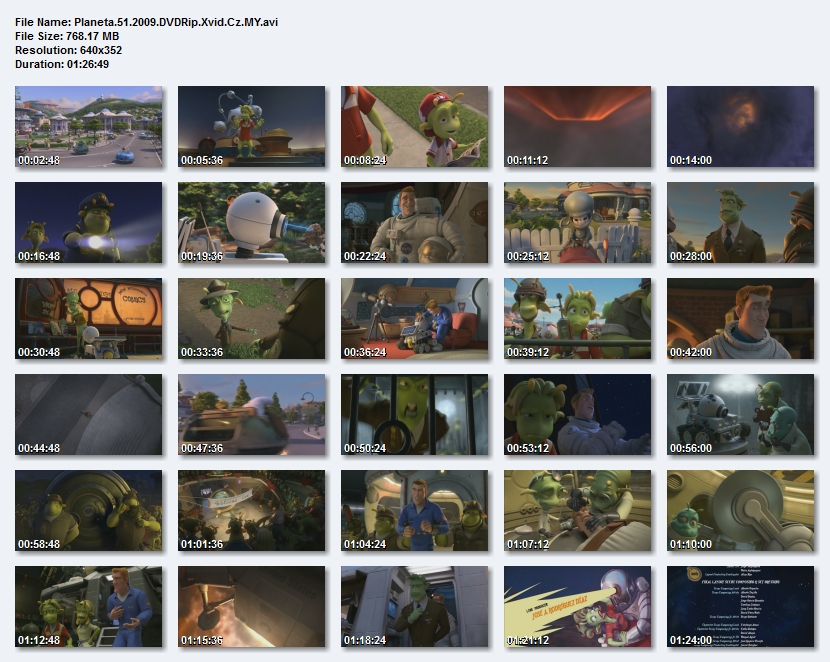
Task: Open the 00:19:36 robot frame
Action: pos(251,223)
